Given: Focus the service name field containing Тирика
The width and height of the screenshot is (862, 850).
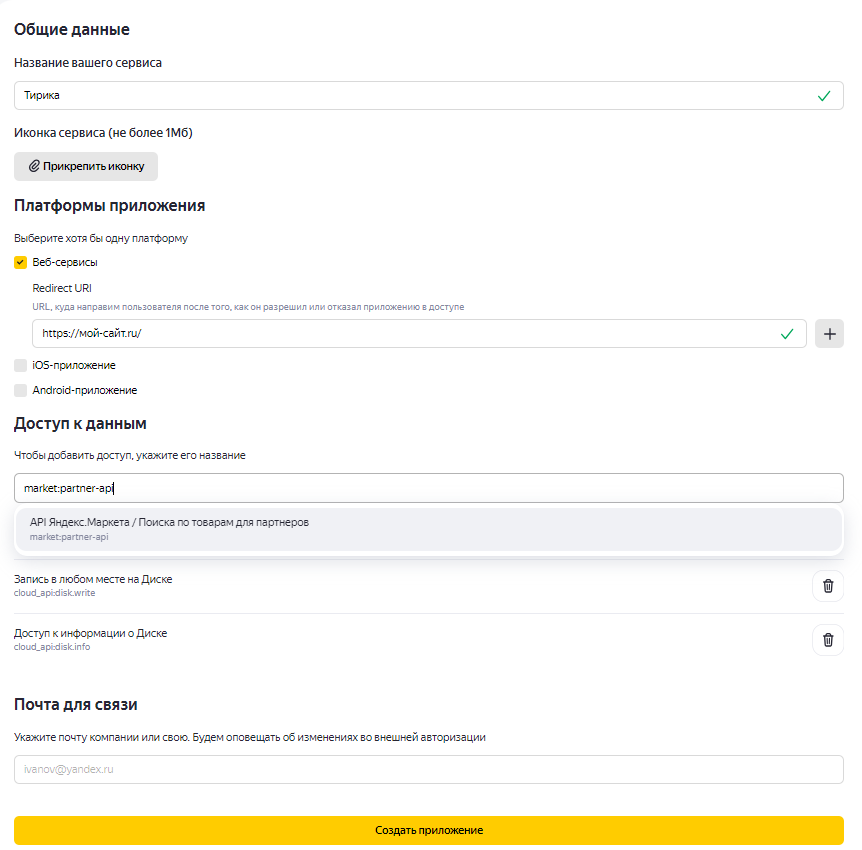Looking at the screenshot, I should pos(429,96).
